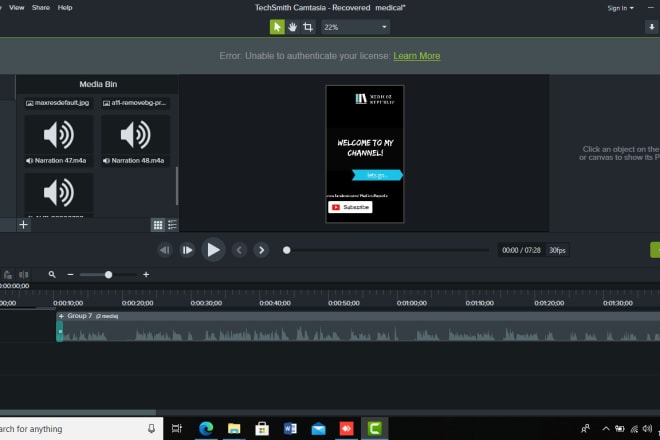Viewport: 660px width, 440px height.
Task: Click the 00:00 / 07:28 time display
Action: 521,250
